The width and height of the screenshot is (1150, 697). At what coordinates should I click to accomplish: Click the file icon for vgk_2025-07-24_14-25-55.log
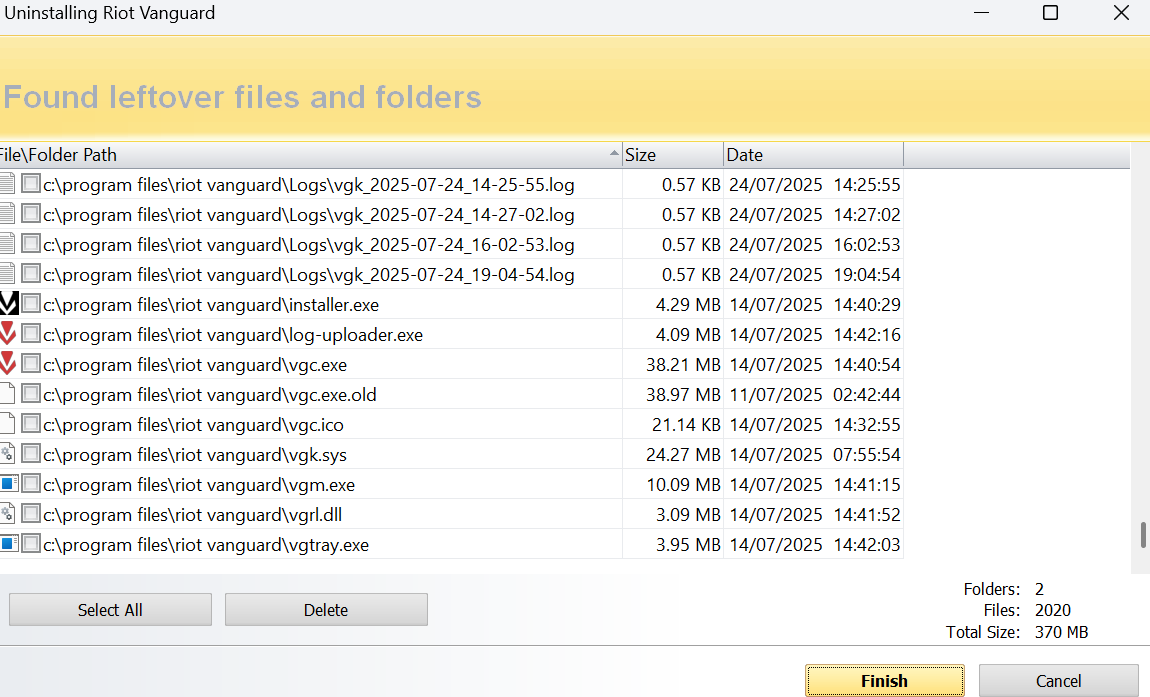(7, 184)
